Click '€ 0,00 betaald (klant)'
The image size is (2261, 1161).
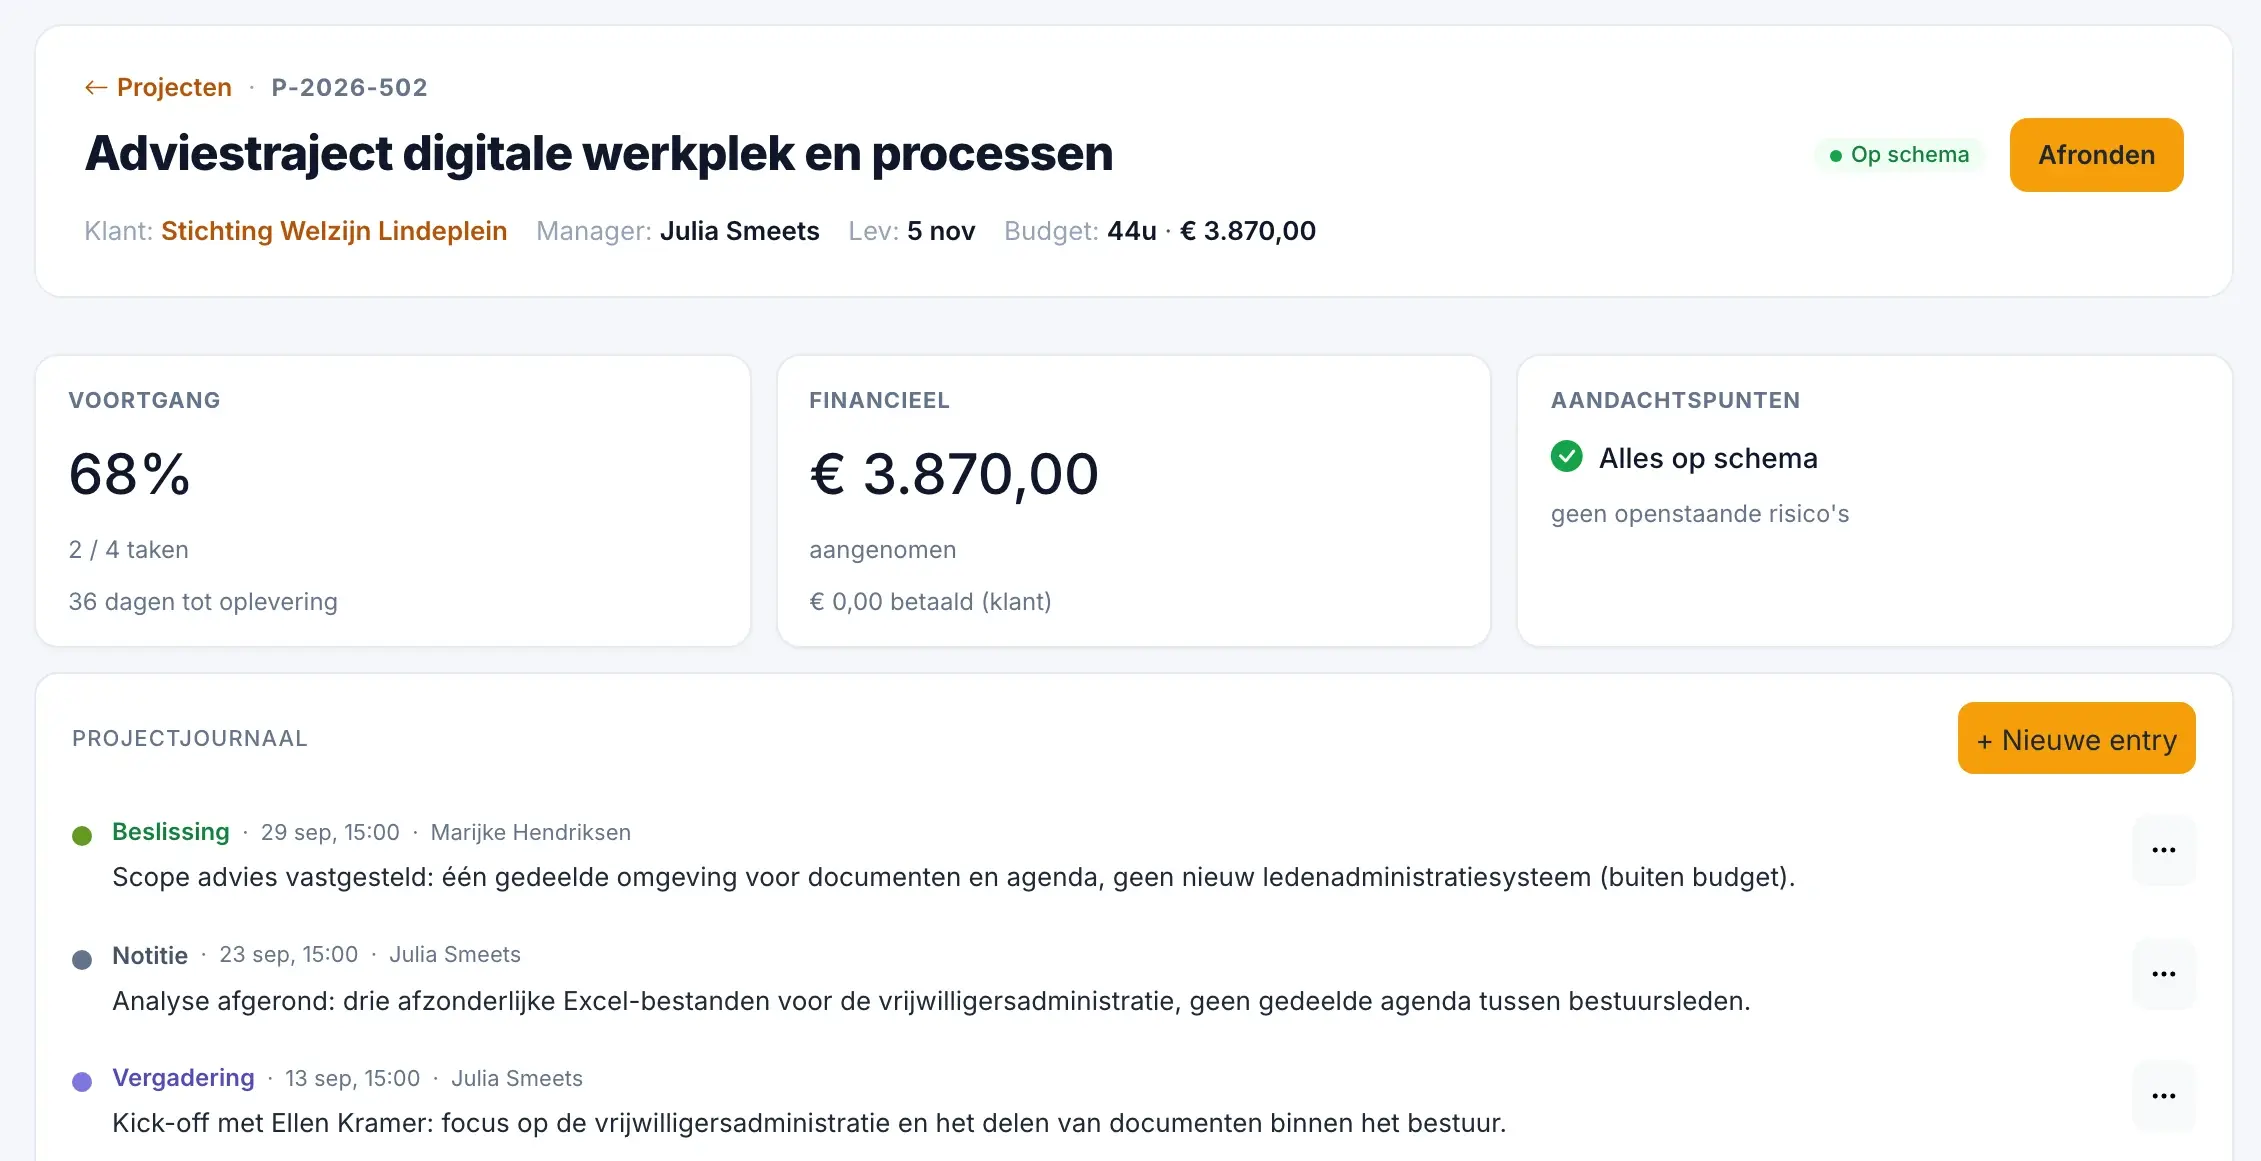(x=930, y=602)
